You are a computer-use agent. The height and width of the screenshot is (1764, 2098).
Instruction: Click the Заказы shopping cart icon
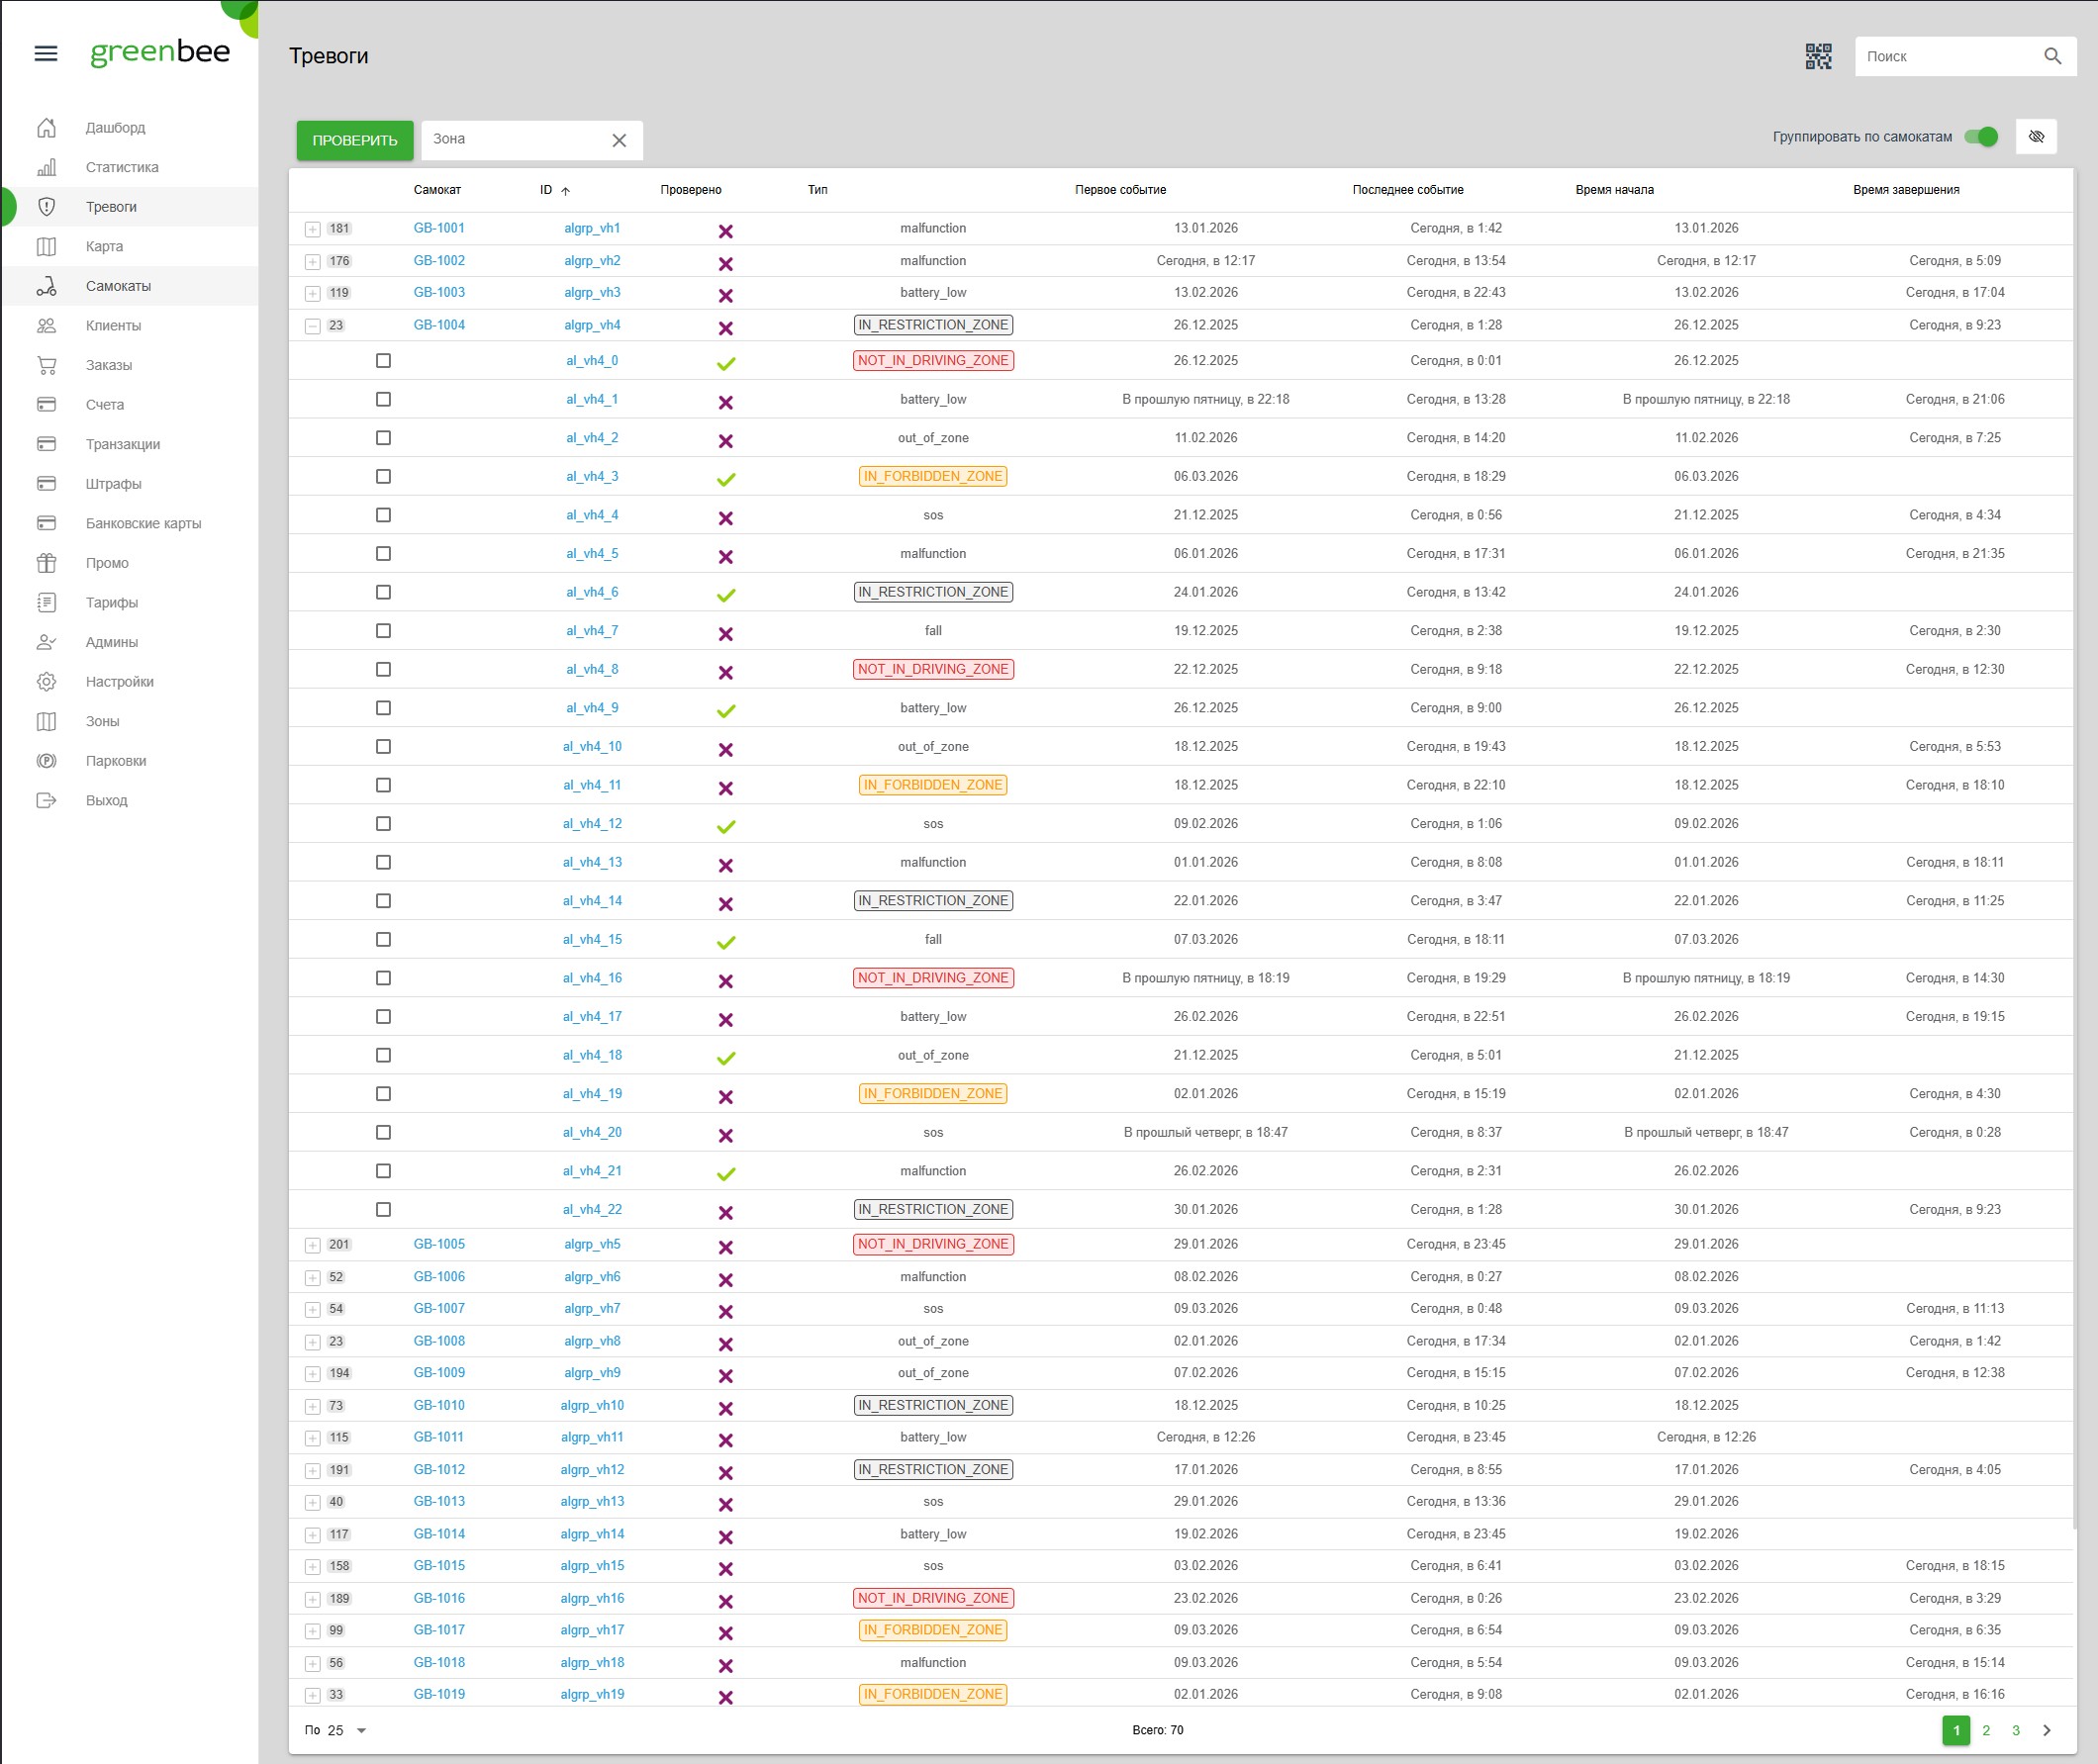[x=46, y=366]
